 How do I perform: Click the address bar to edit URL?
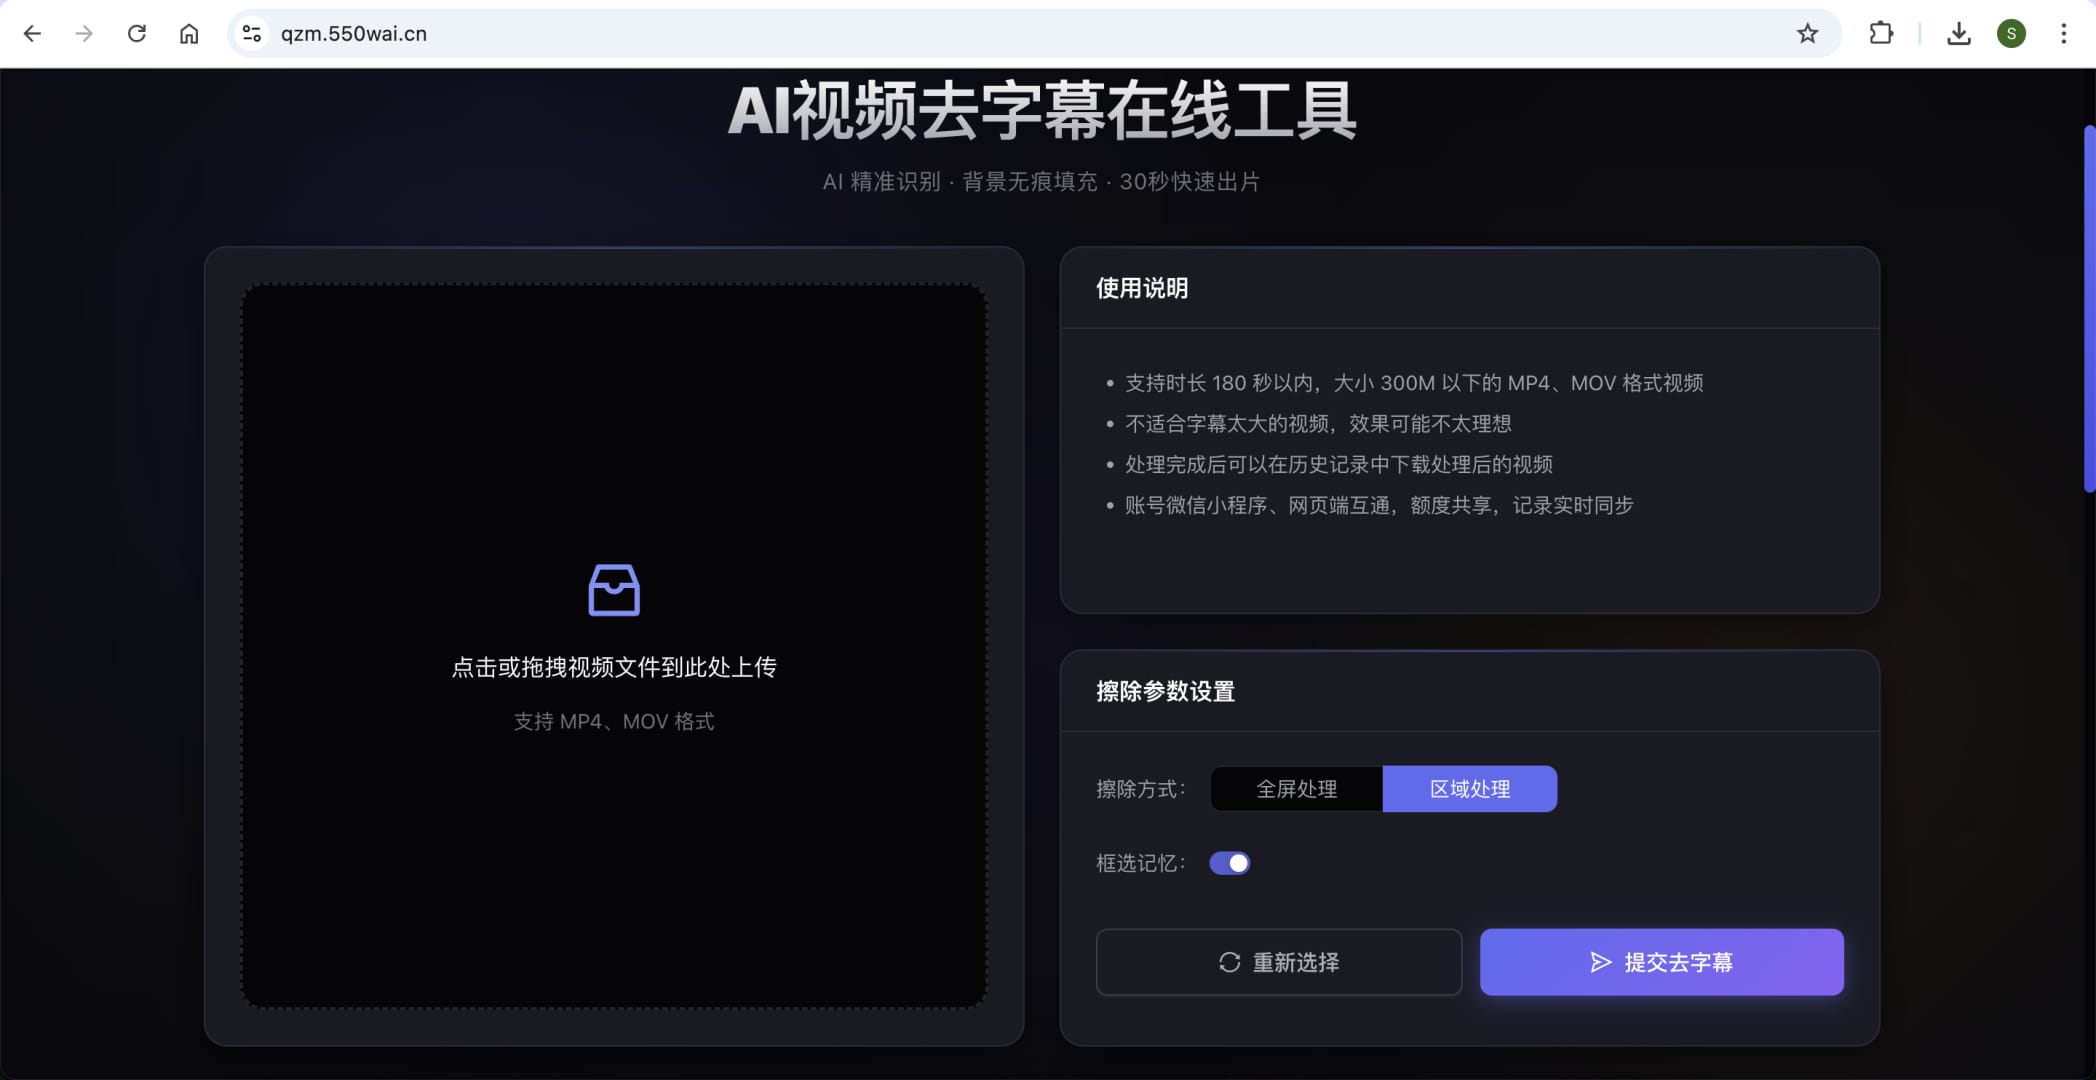[700, 33]
